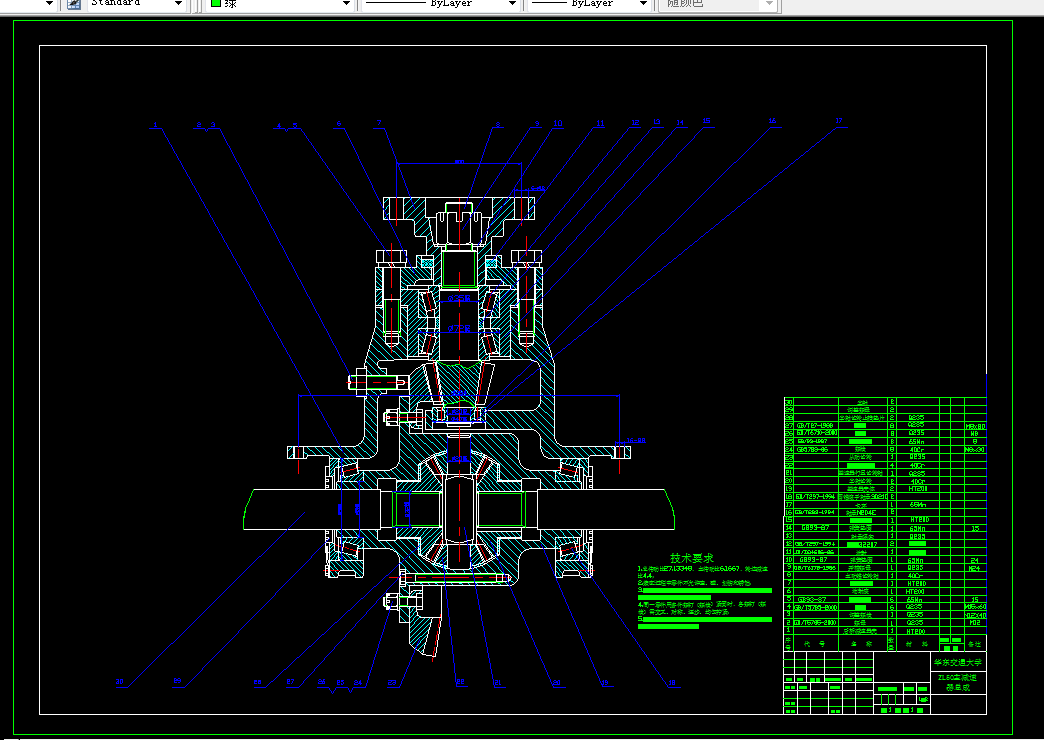The width and height of the screenshot is (1044, 740).
Task: Click balloon number 18 label
Action: [x=672, y=683]
